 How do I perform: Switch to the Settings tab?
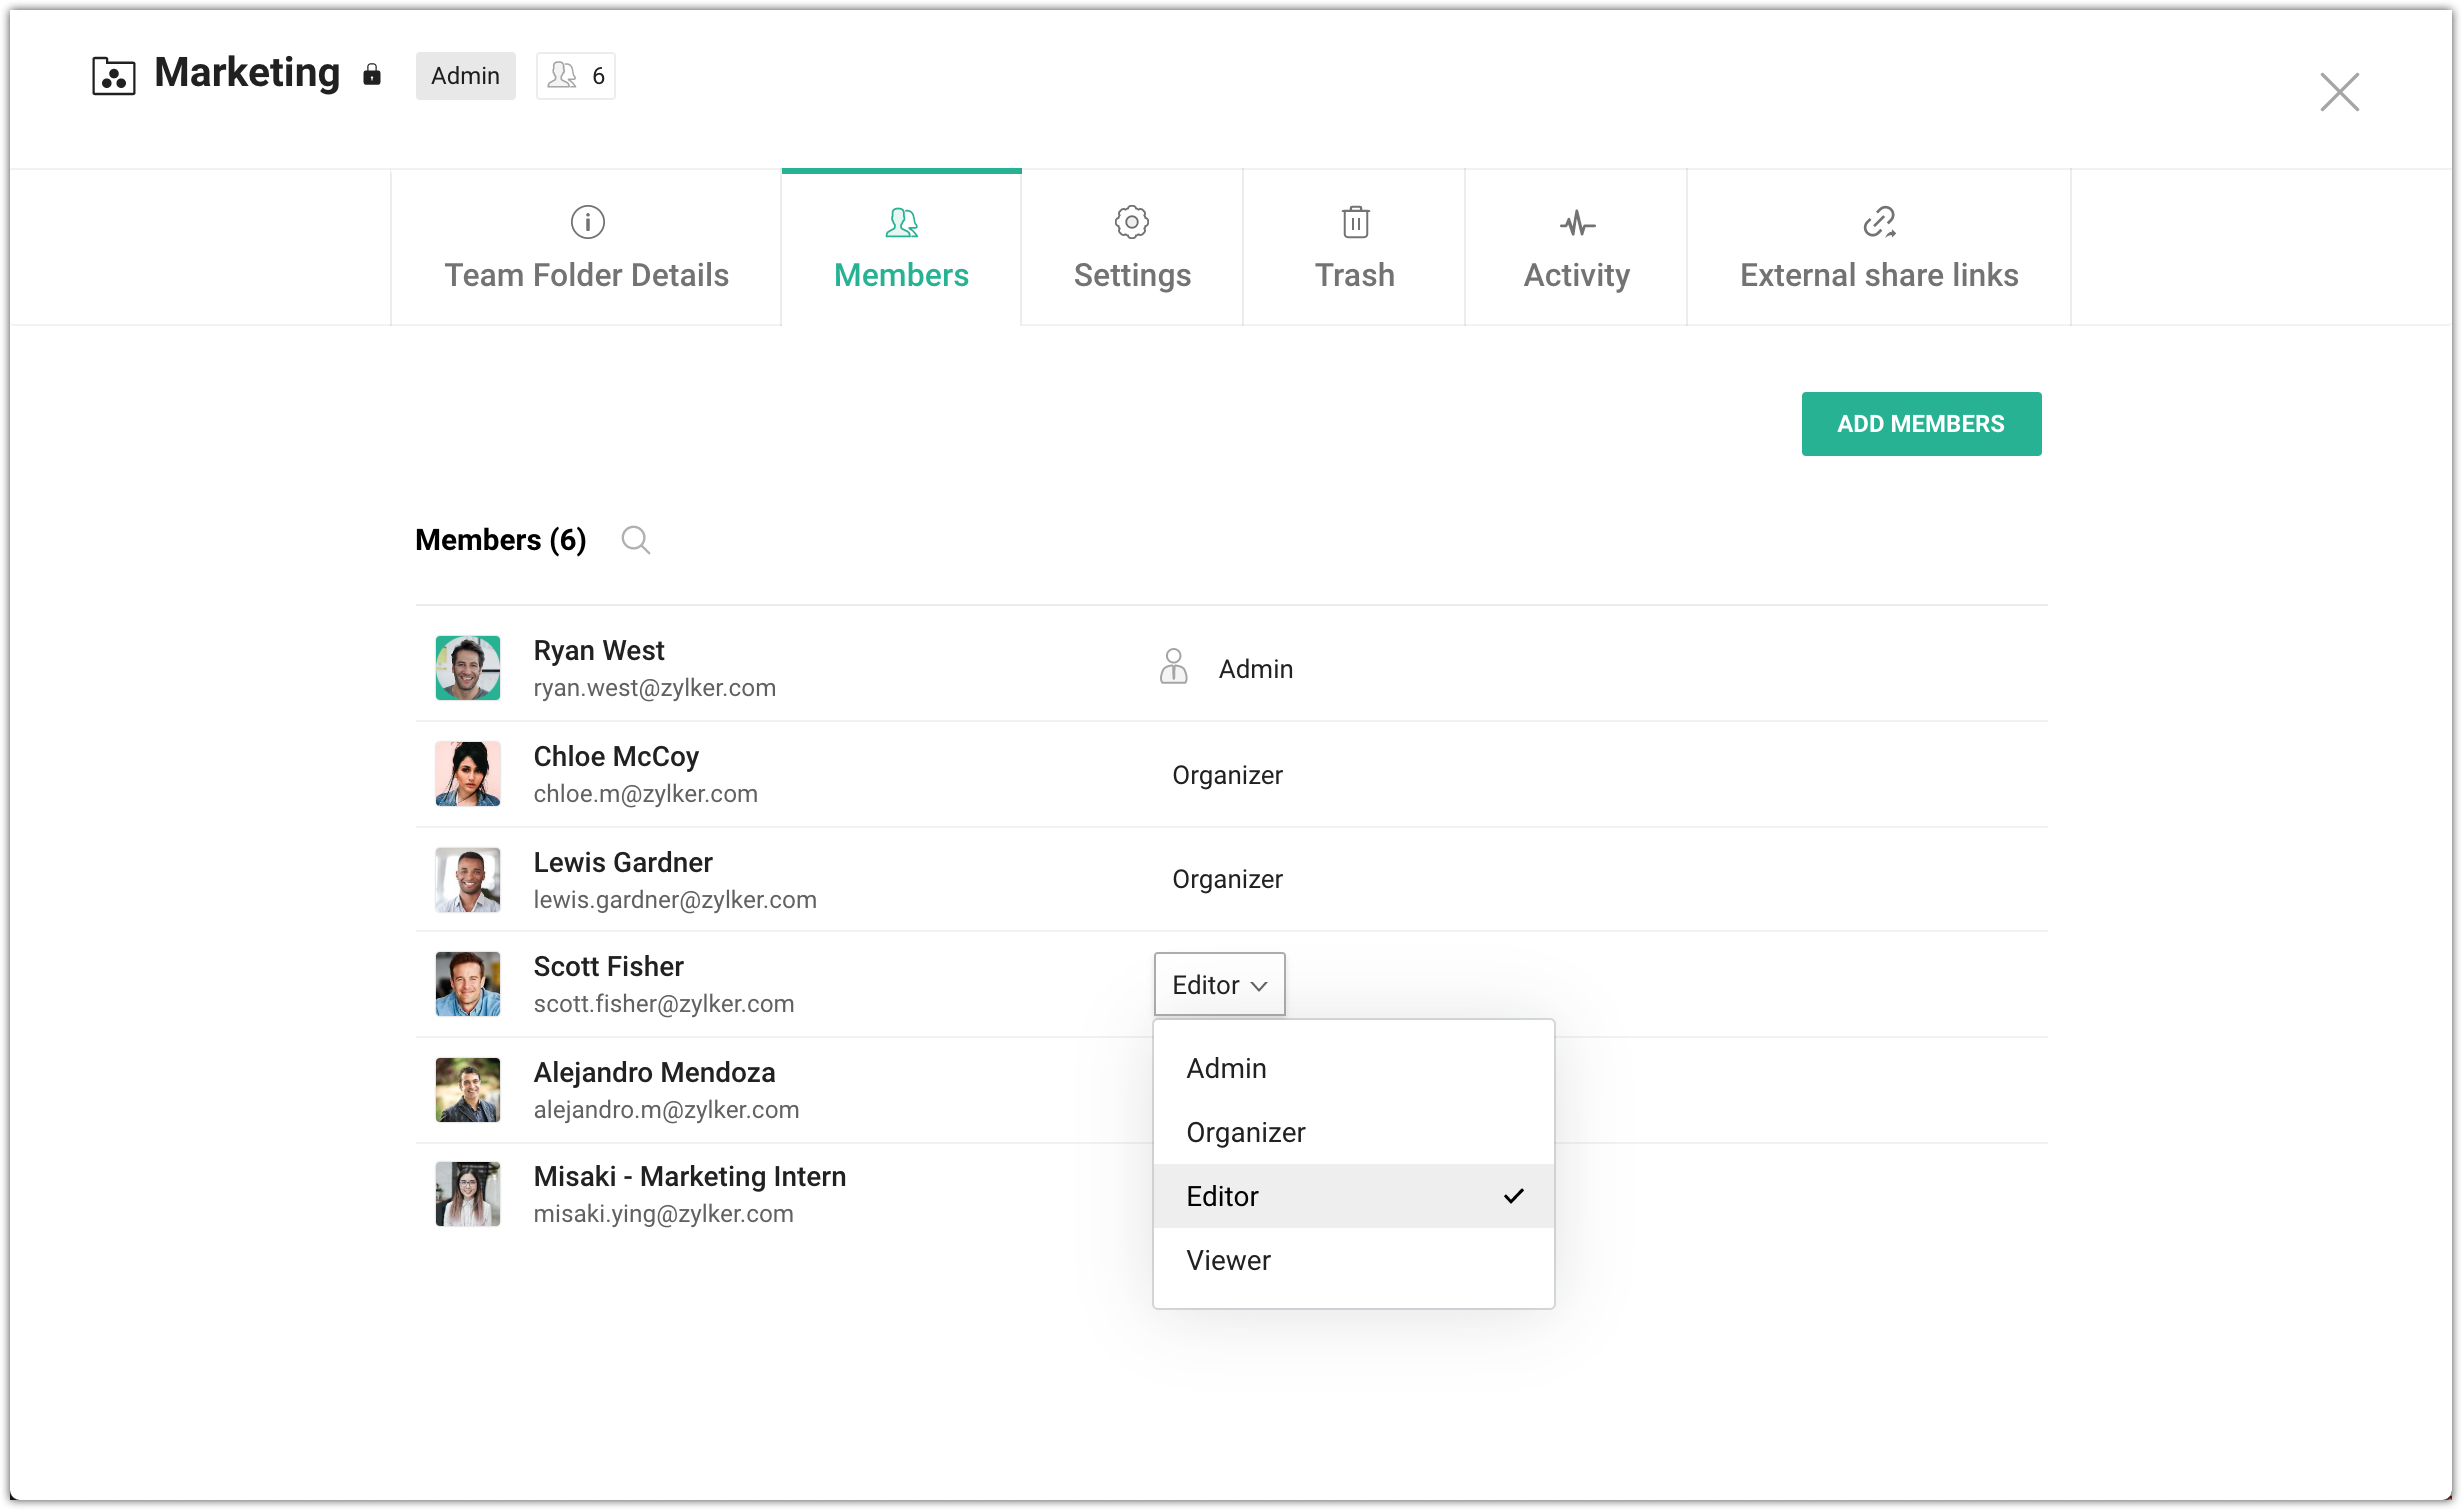[1132, 248]
